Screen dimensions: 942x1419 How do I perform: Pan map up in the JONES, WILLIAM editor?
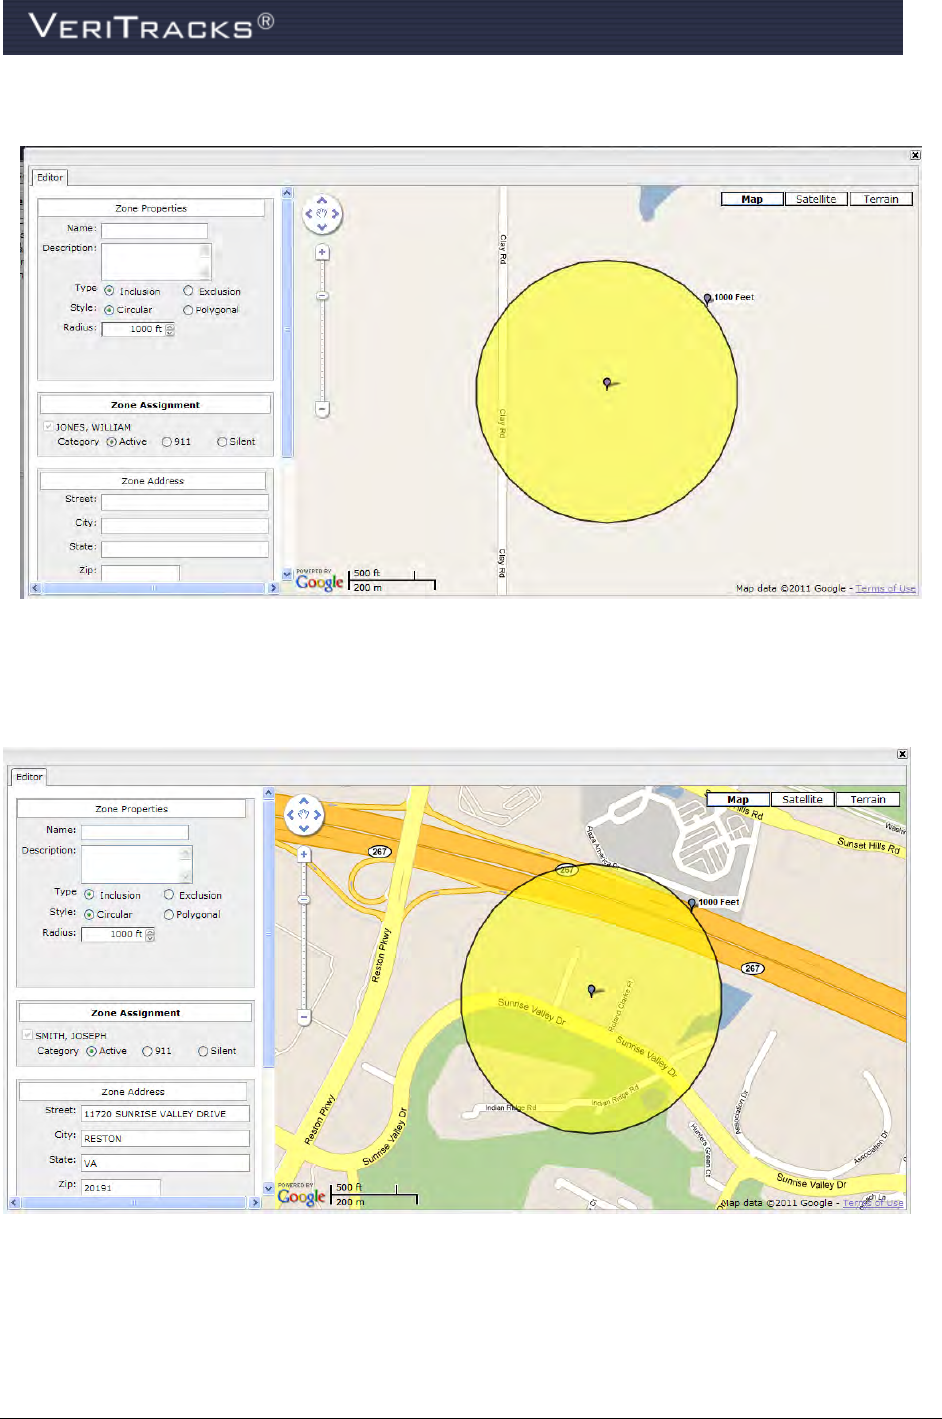[322, 201]
